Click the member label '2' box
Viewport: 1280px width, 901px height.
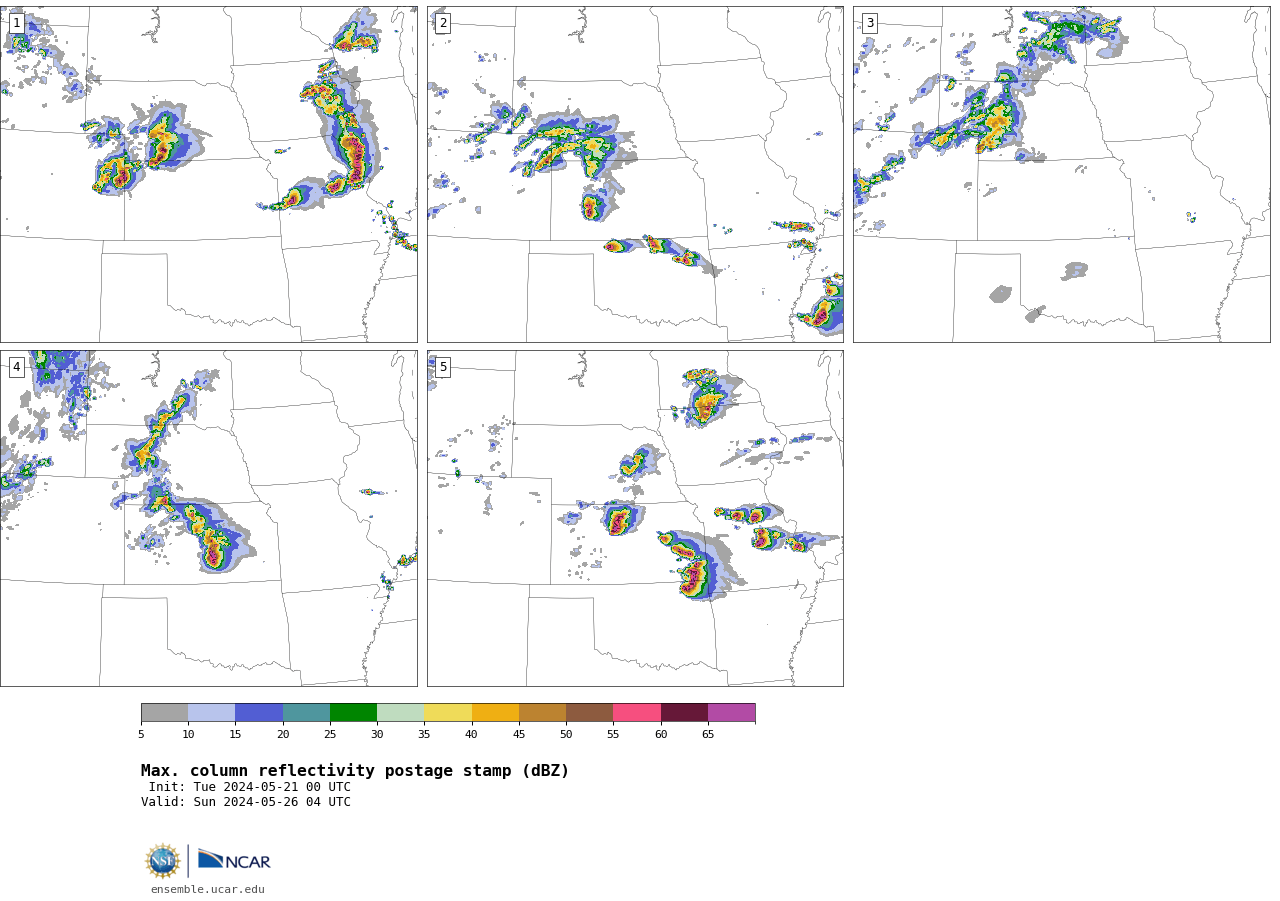click(443, 23)
